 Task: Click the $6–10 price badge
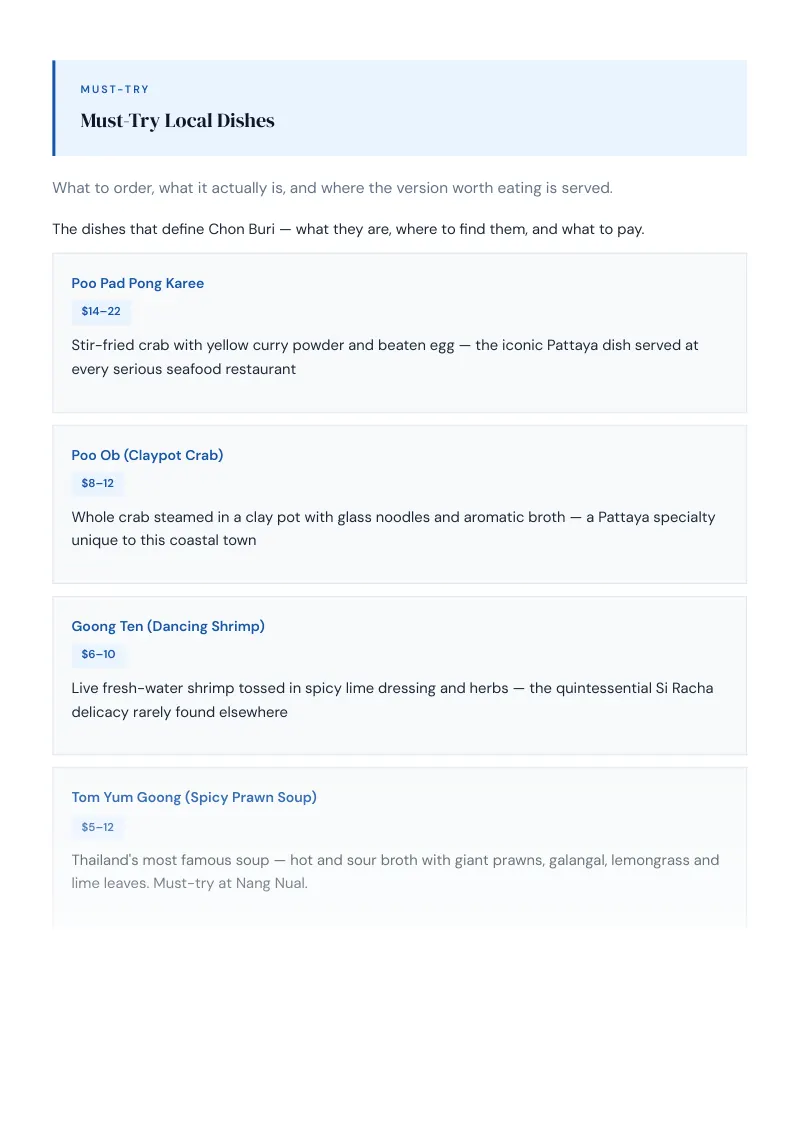(x=98, y=654)
